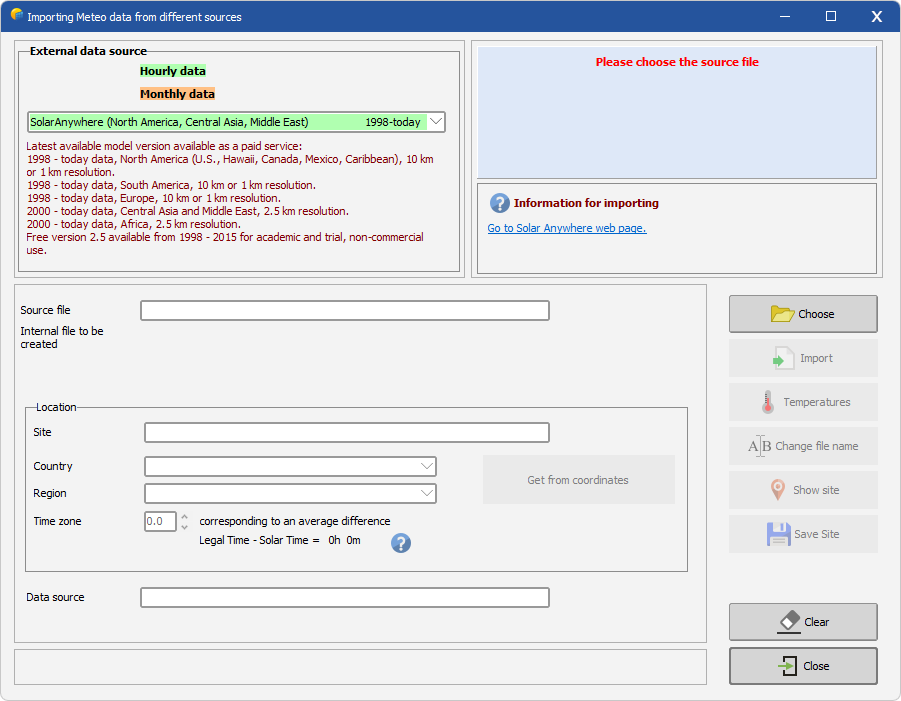Click the Clear button
Viewport: 901px width, 701px height.
(x=803, y=622)
